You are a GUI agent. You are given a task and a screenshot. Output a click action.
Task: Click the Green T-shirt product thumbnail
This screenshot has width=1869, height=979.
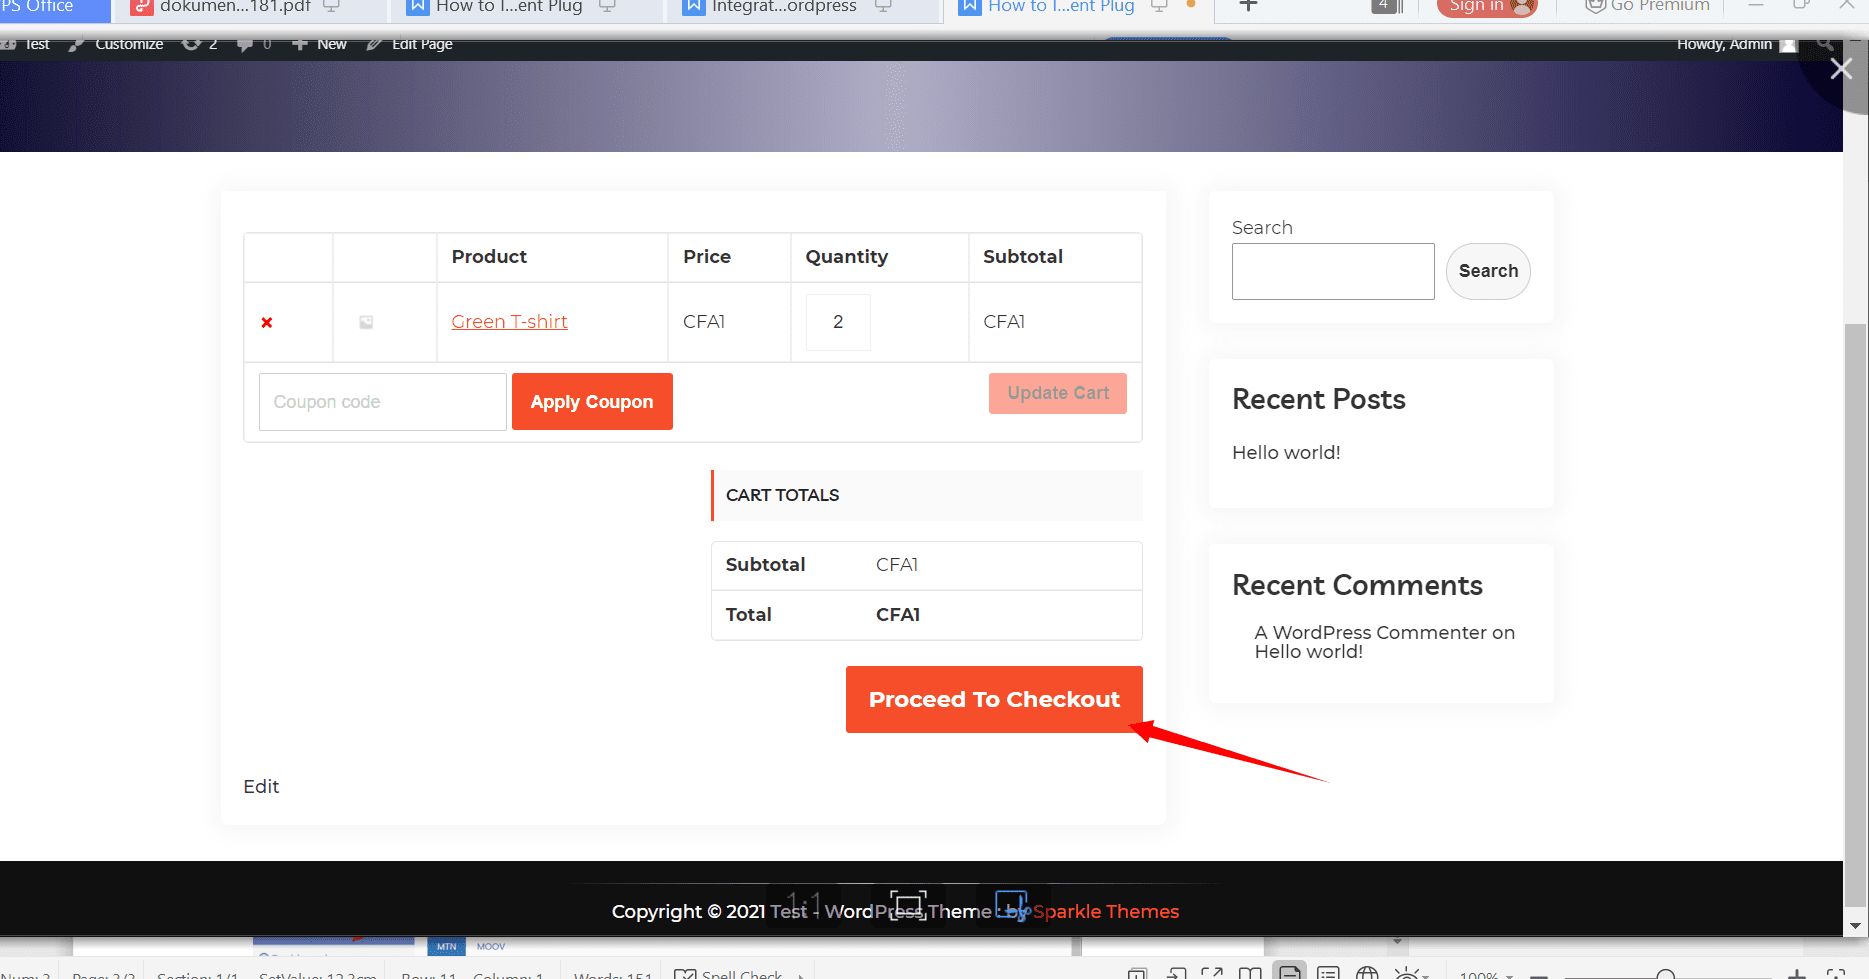366,322
